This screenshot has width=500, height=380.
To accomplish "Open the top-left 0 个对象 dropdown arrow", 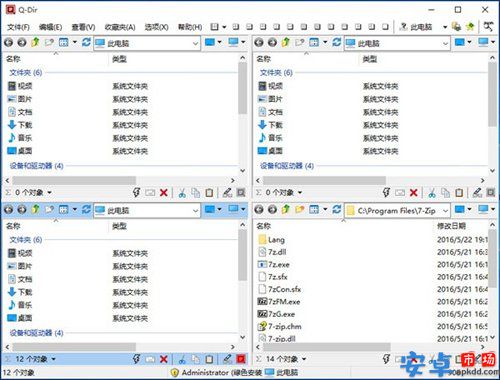I will 49,192.
